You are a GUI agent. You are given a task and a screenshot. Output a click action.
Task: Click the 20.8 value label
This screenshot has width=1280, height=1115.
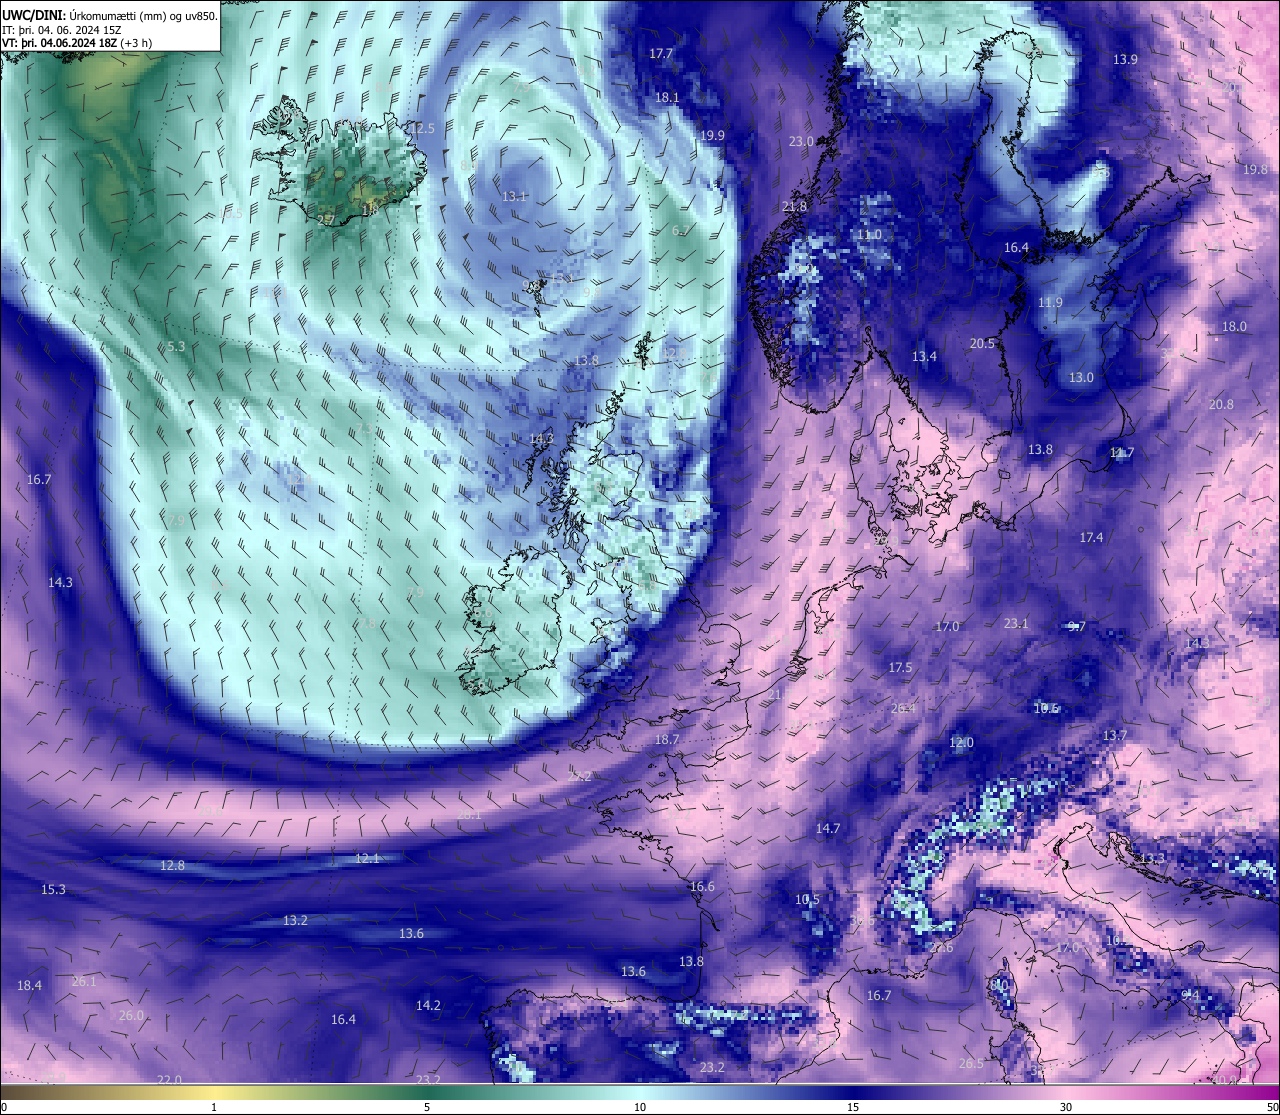point(1221,405)
